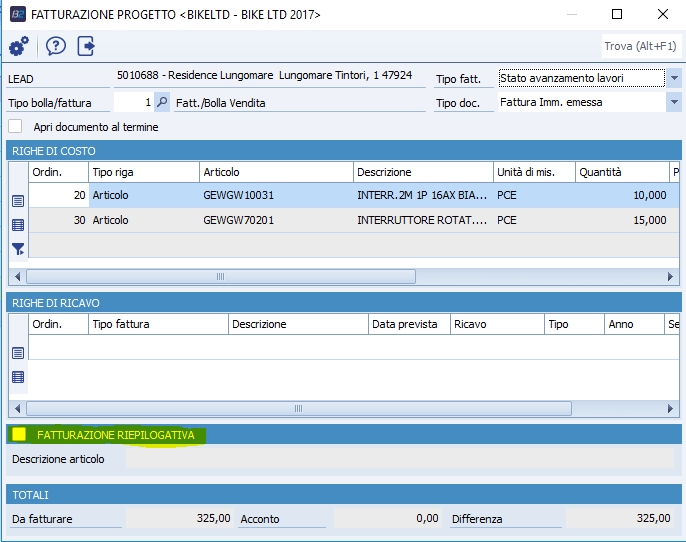Click the Righe di costo scroll left arrow
The image size is (686, 542).
(18, 276)
